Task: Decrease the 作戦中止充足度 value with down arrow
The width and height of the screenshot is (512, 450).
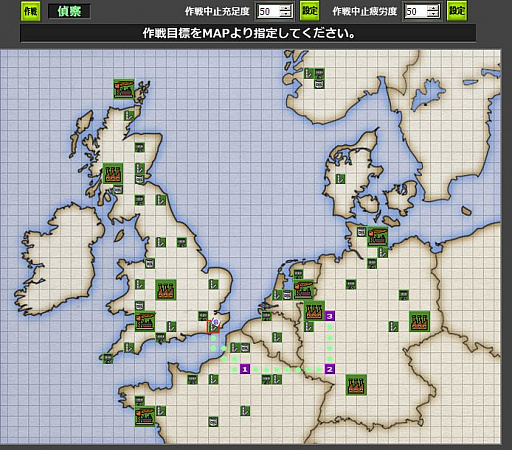Action: 285,14
